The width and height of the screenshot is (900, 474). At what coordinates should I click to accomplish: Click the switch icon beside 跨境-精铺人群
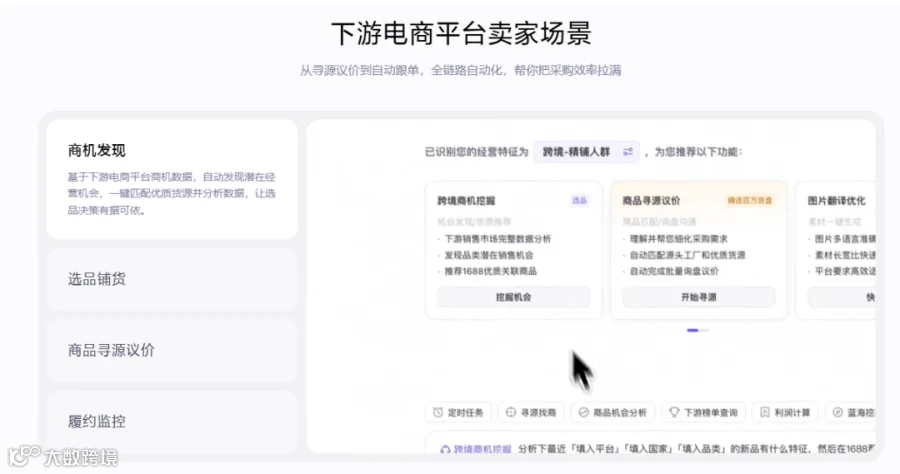(627, 152)
